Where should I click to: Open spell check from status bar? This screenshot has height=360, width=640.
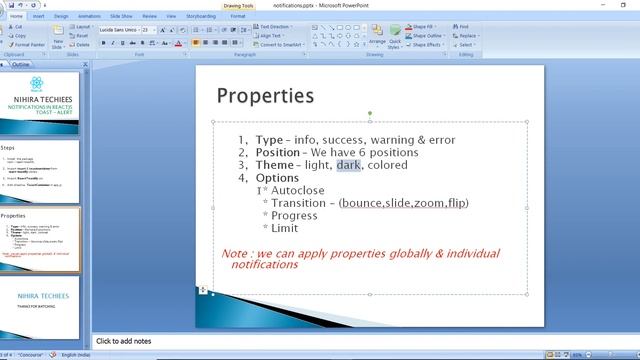click(53, 355)
